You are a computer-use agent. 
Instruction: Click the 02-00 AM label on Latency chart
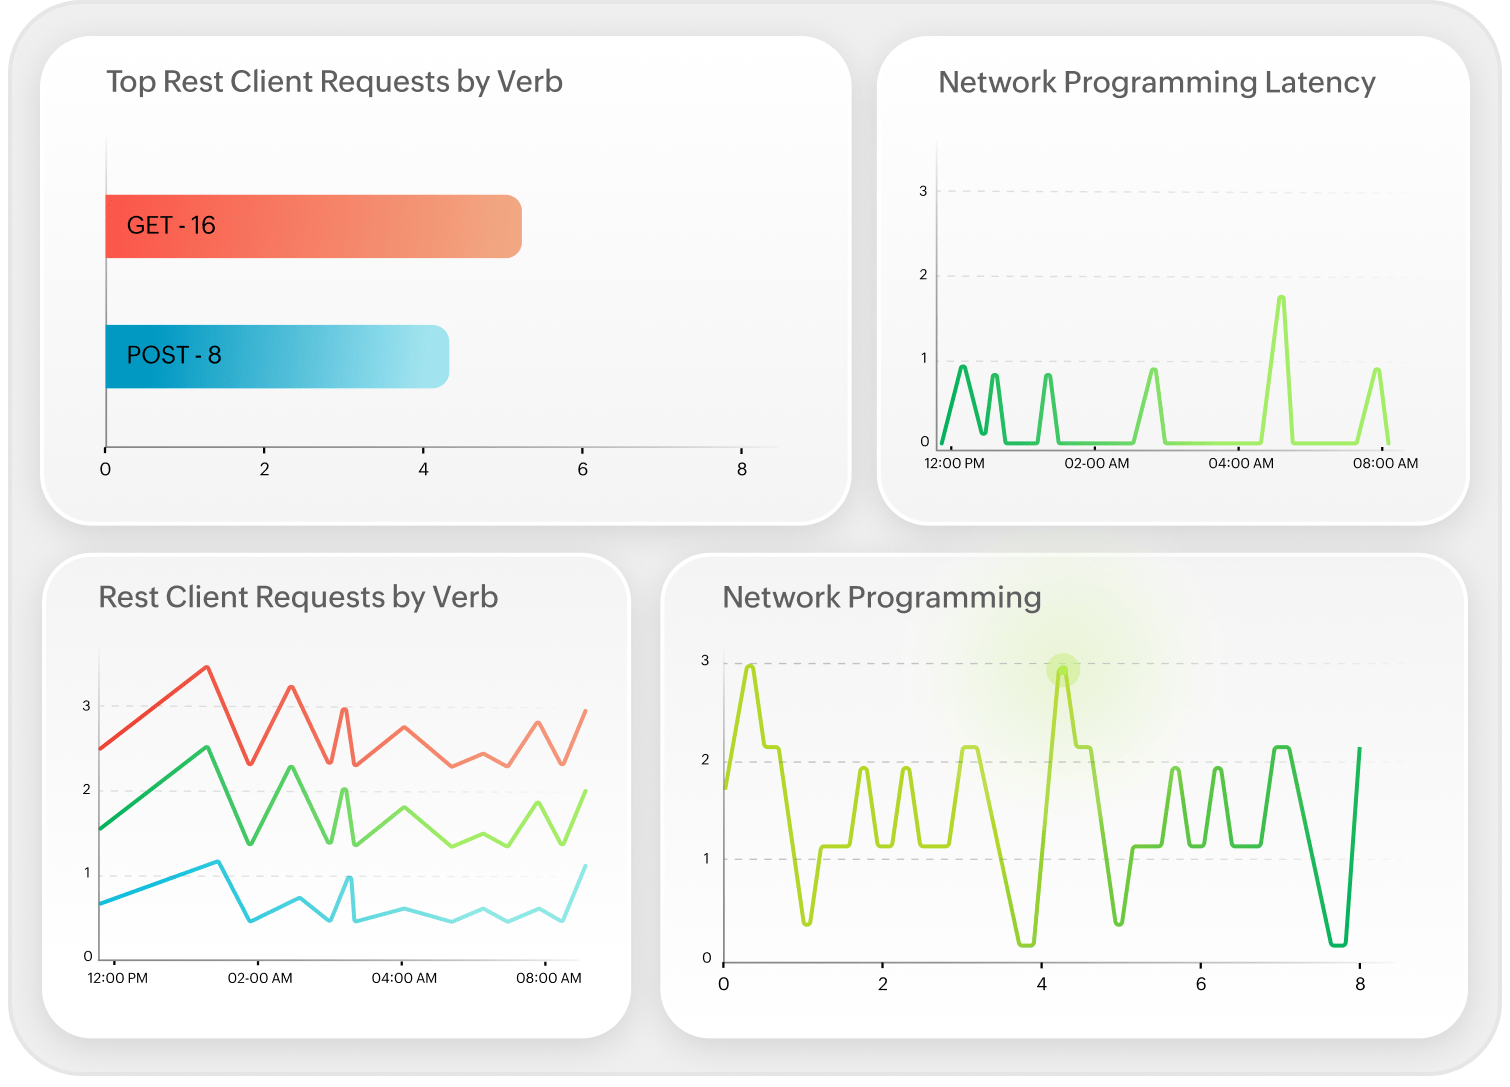1096,463
